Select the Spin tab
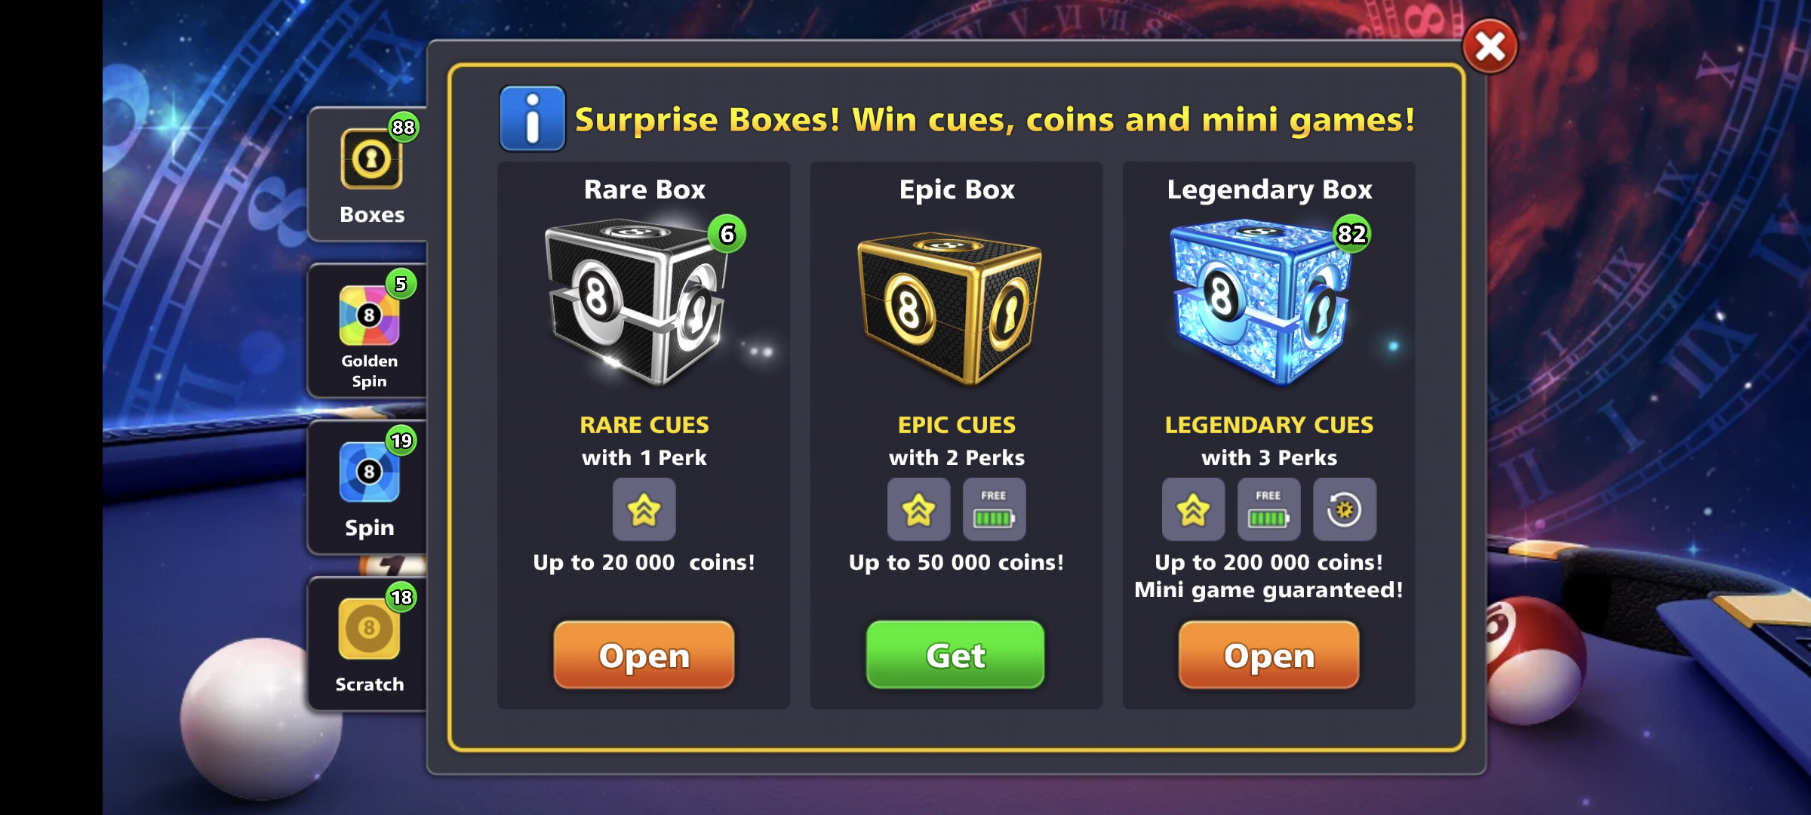Screen dimensions: 1811x815 (x=369, y=487)
